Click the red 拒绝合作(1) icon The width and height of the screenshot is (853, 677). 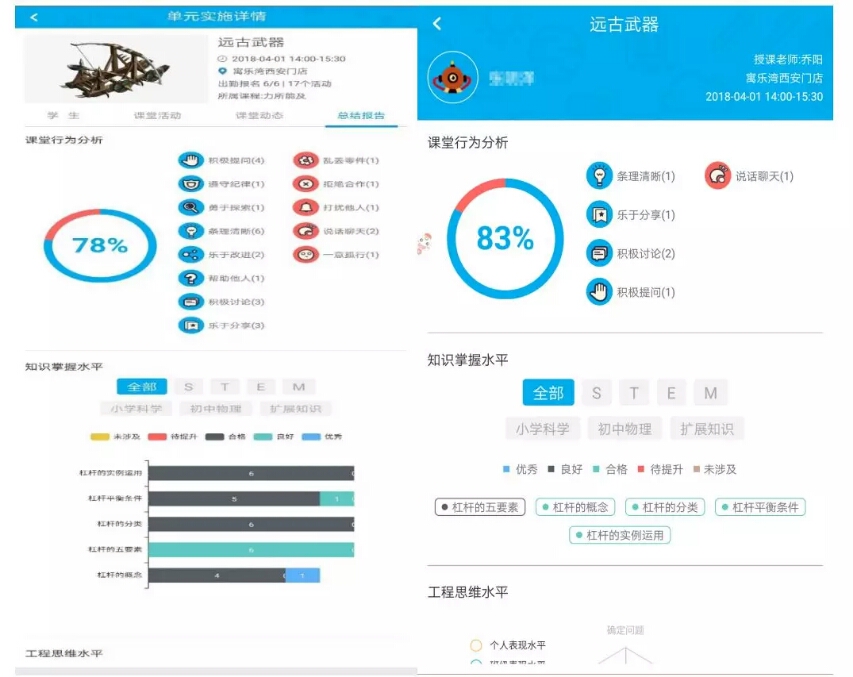tap(306, 184)
